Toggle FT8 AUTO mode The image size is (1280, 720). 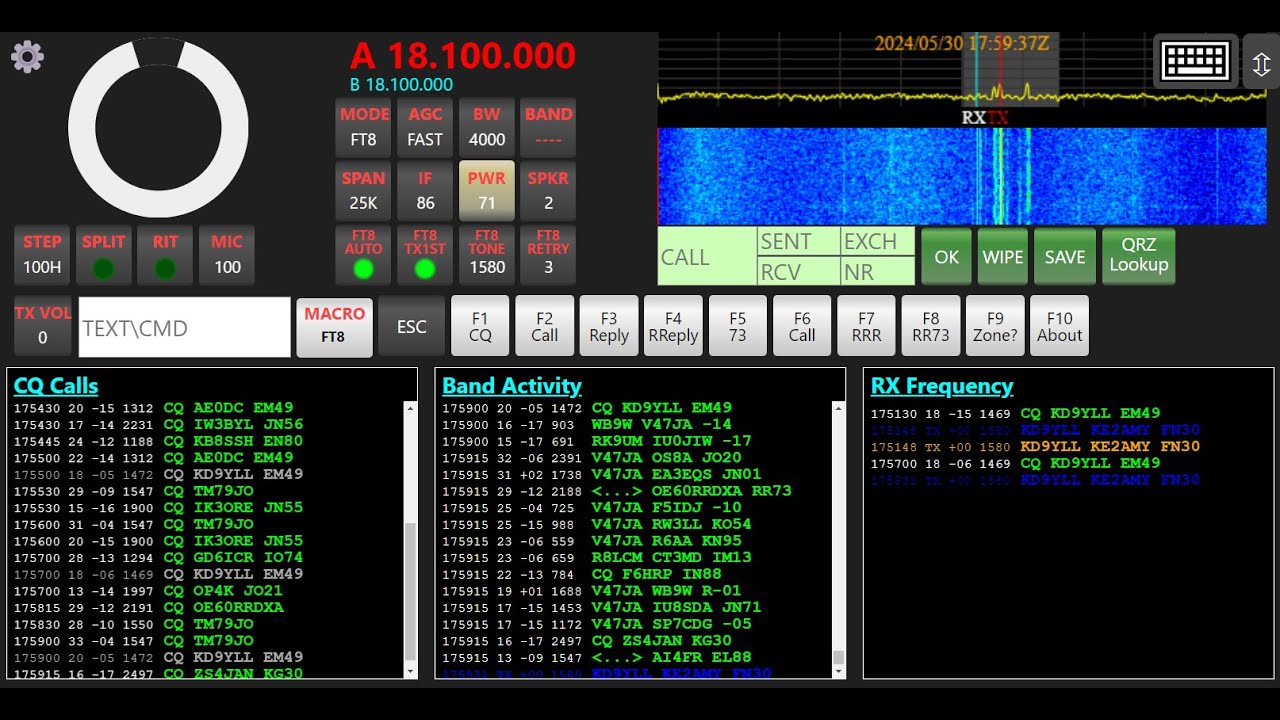pos(364,256)
